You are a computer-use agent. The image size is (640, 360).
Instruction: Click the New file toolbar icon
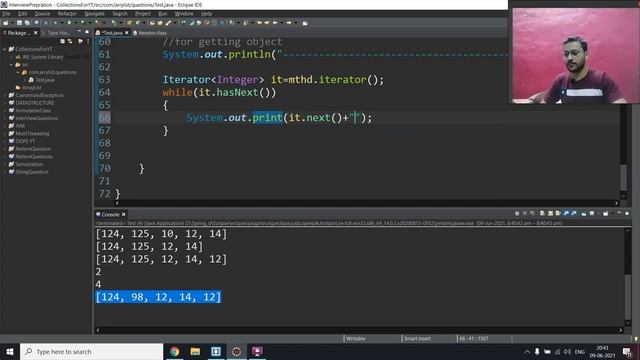(x=5, y=23)
